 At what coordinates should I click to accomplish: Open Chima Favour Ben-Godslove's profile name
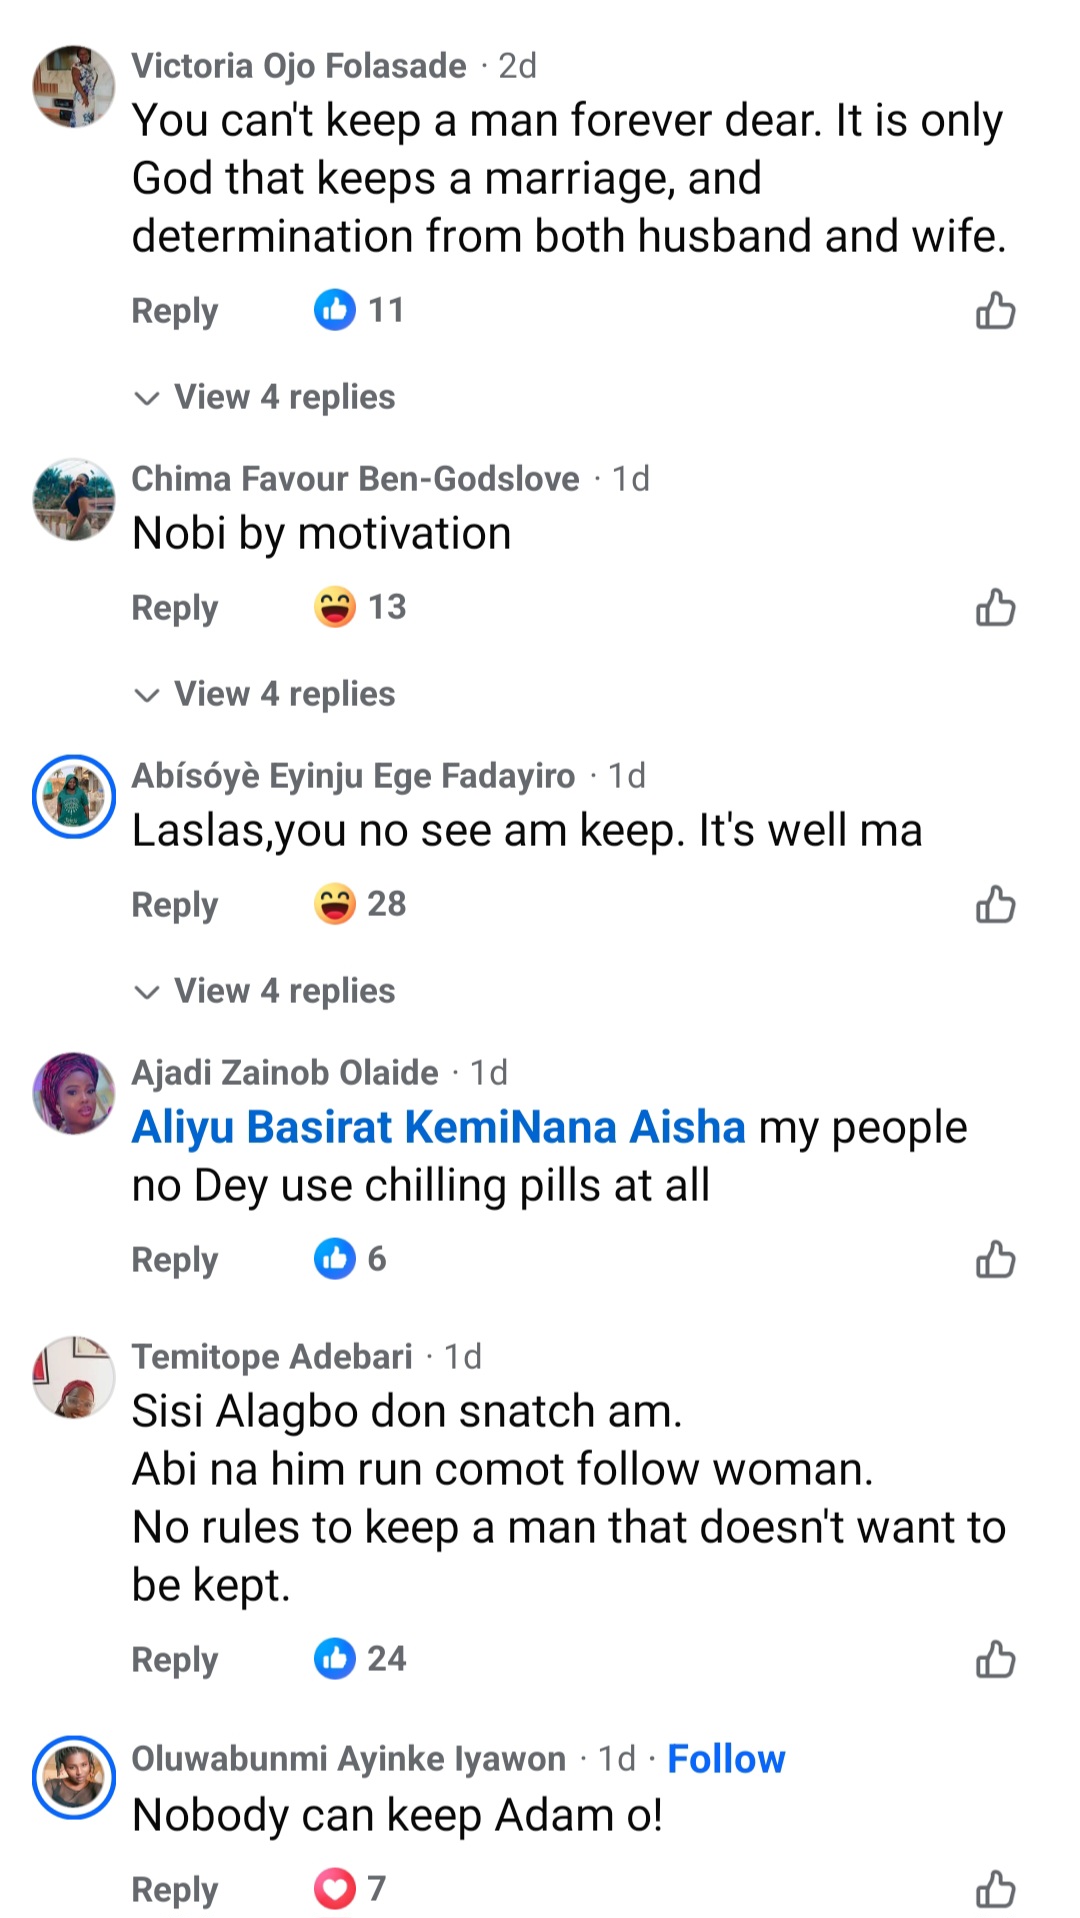355,479
